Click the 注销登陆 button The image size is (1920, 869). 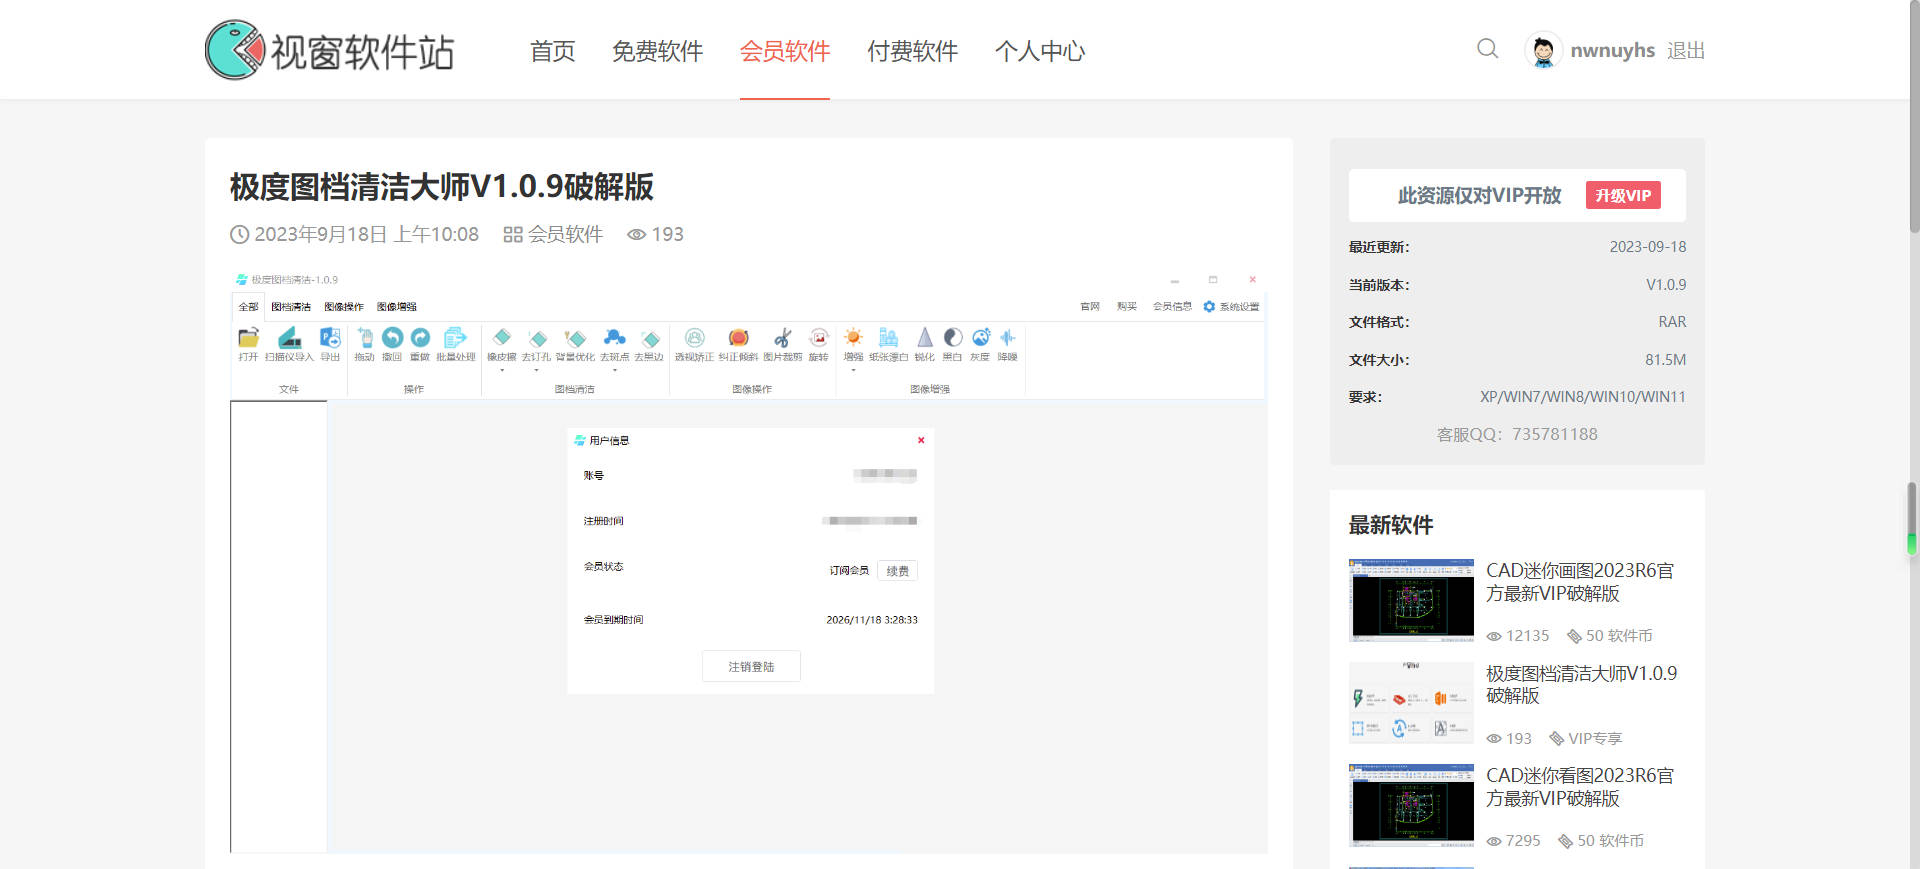pyautogui.click(x=751, y=667)
